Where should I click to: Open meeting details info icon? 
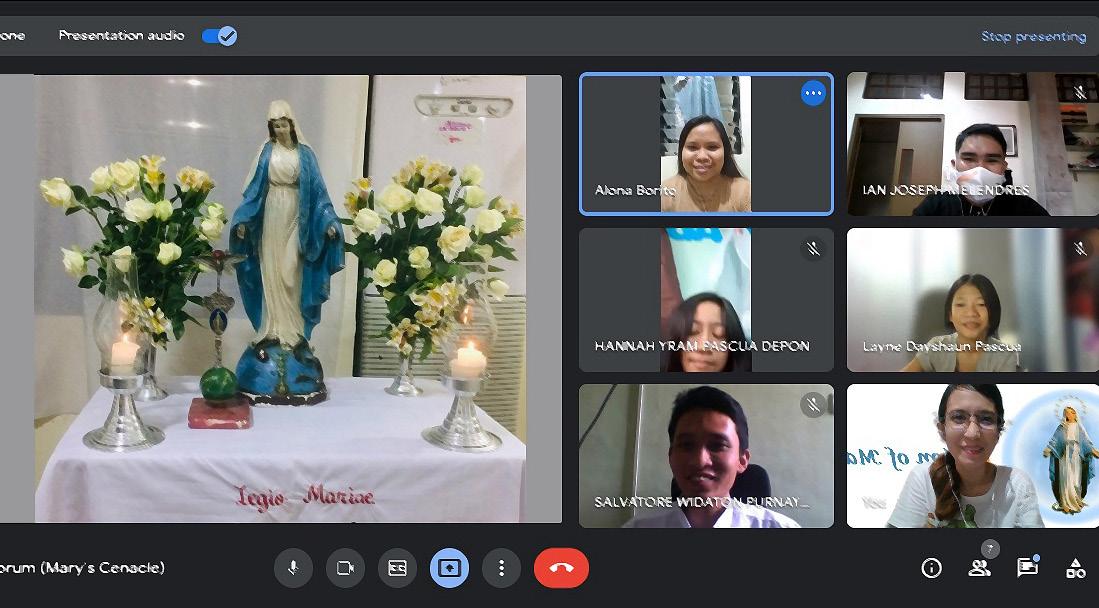click(931, 568)
